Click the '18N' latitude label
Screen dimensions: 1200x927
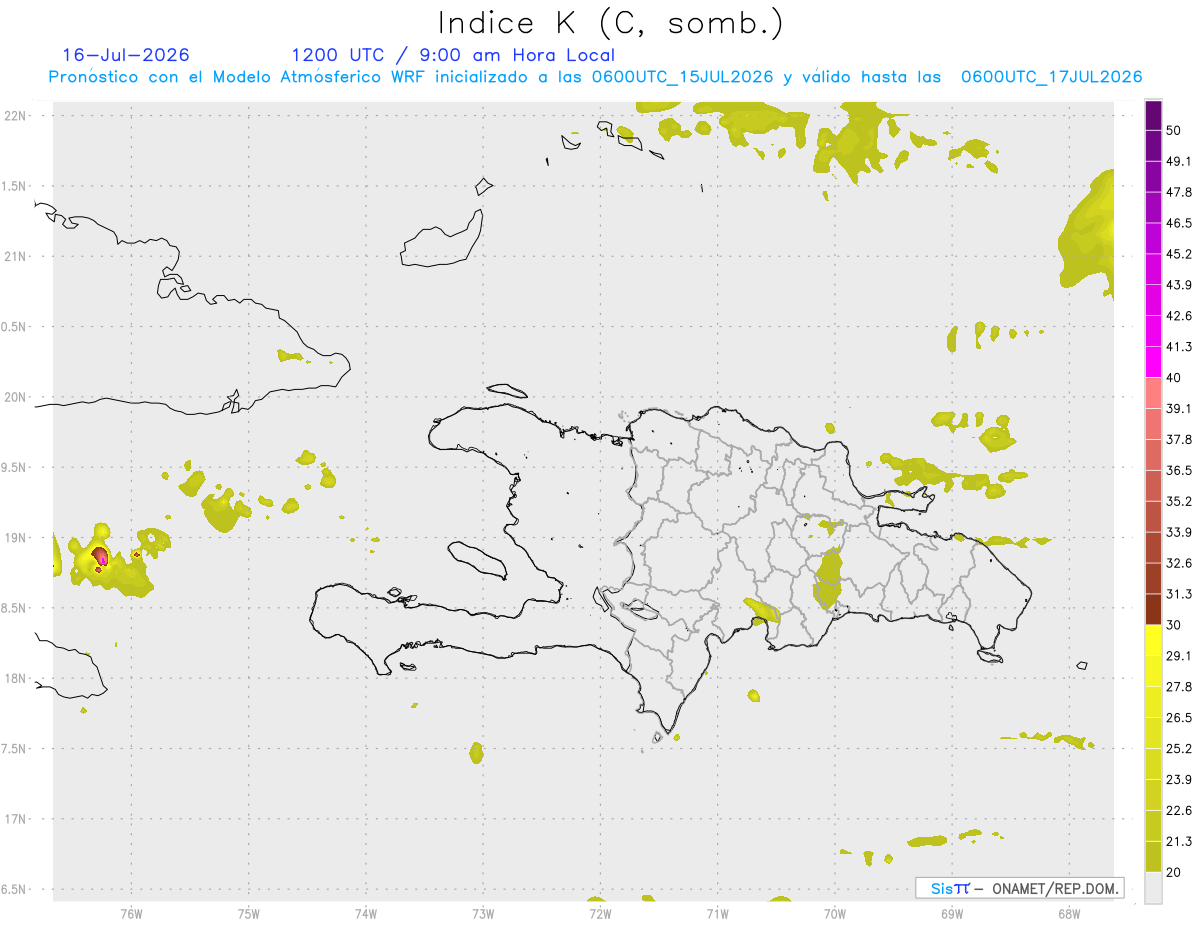(15, 678)
